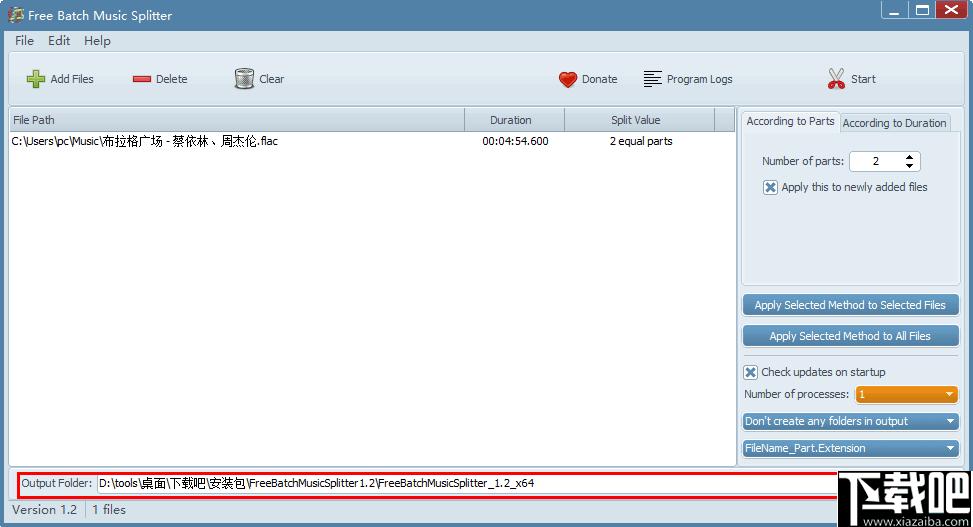This screenshot has width=973, height=527.
Task: Open the Help menu
Action: point(97,41)
